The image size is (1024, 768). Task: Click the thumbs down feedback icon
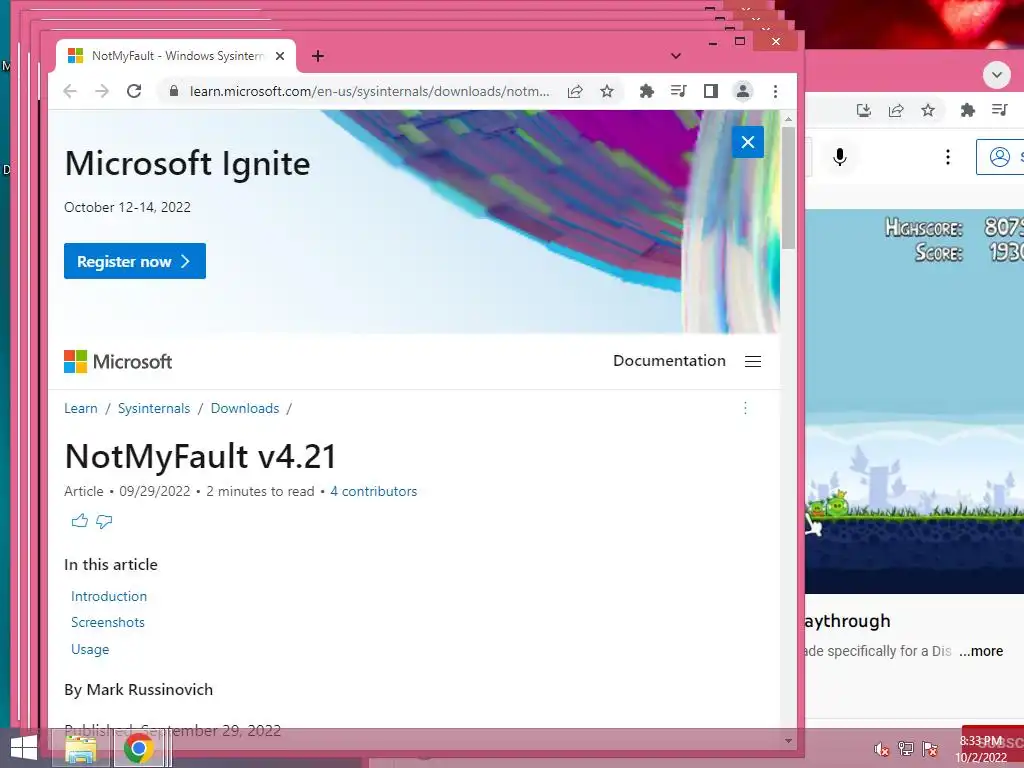[104, 521]
